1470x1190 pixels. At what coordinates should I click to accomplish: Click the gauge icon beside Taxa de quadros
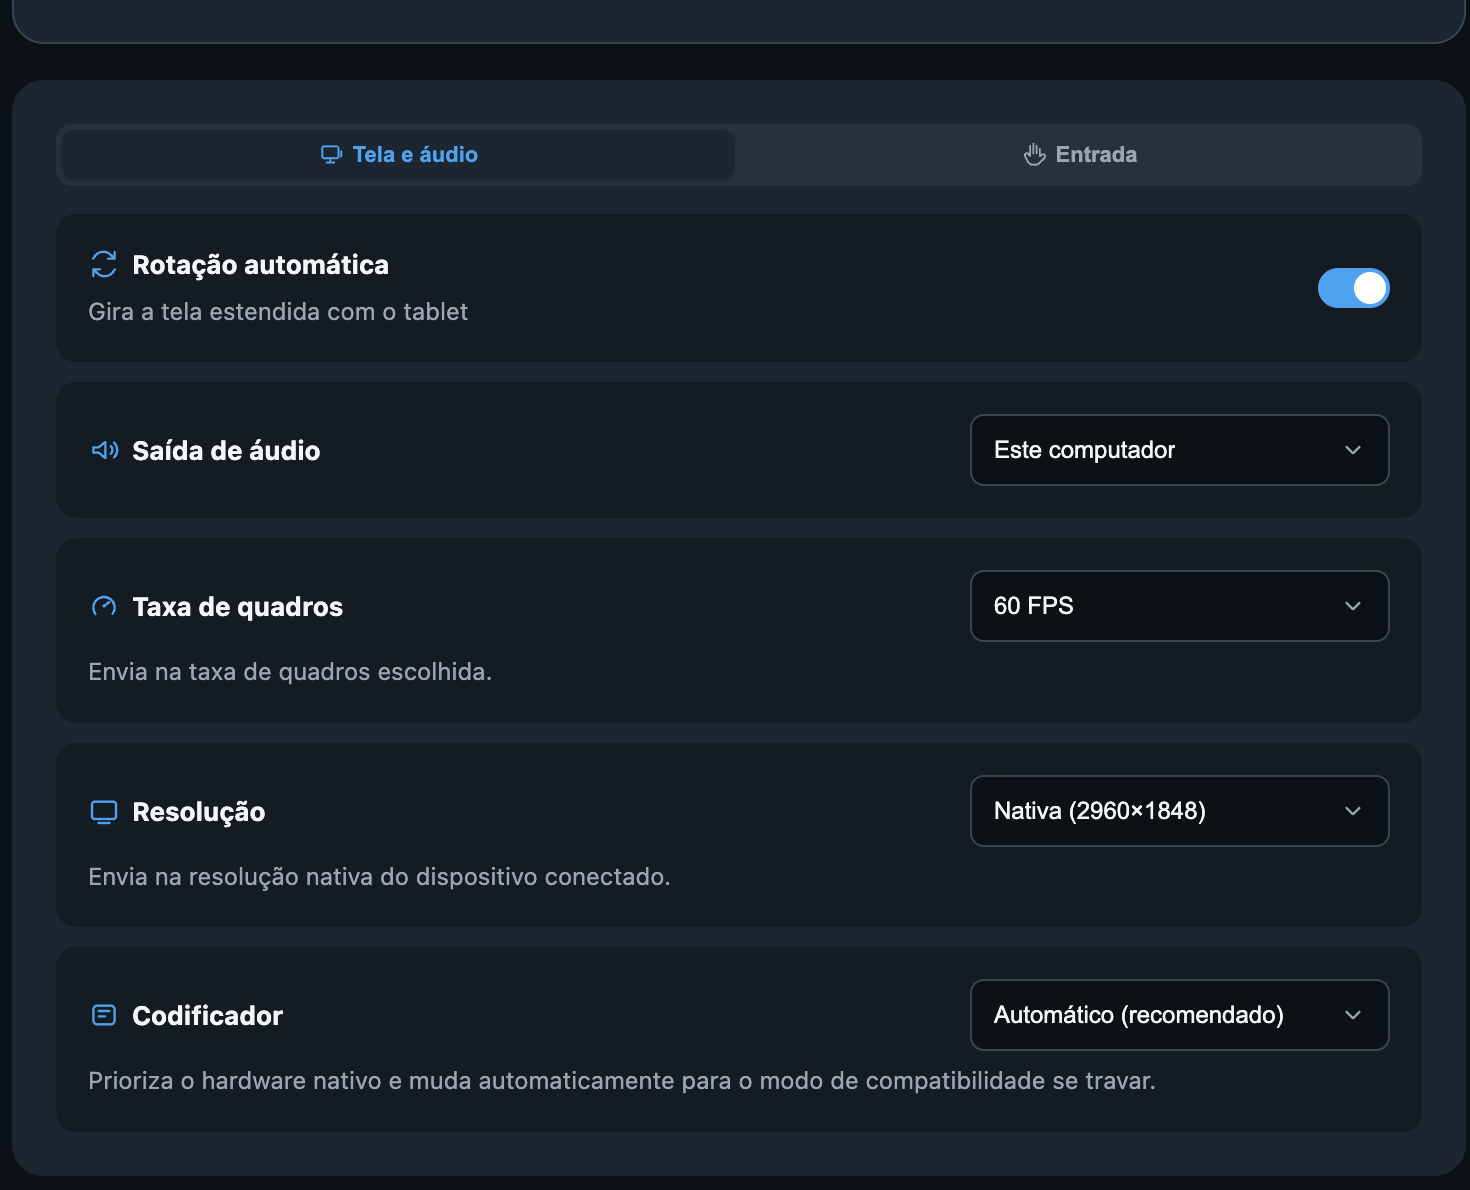[104, 606]
